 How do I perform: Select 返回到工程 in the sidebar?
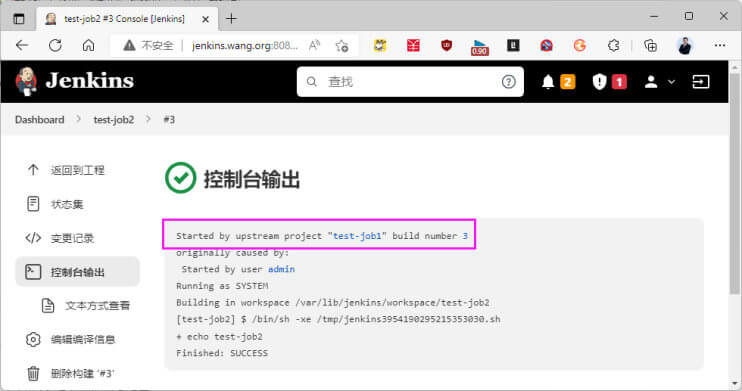(x=78, y=170)
